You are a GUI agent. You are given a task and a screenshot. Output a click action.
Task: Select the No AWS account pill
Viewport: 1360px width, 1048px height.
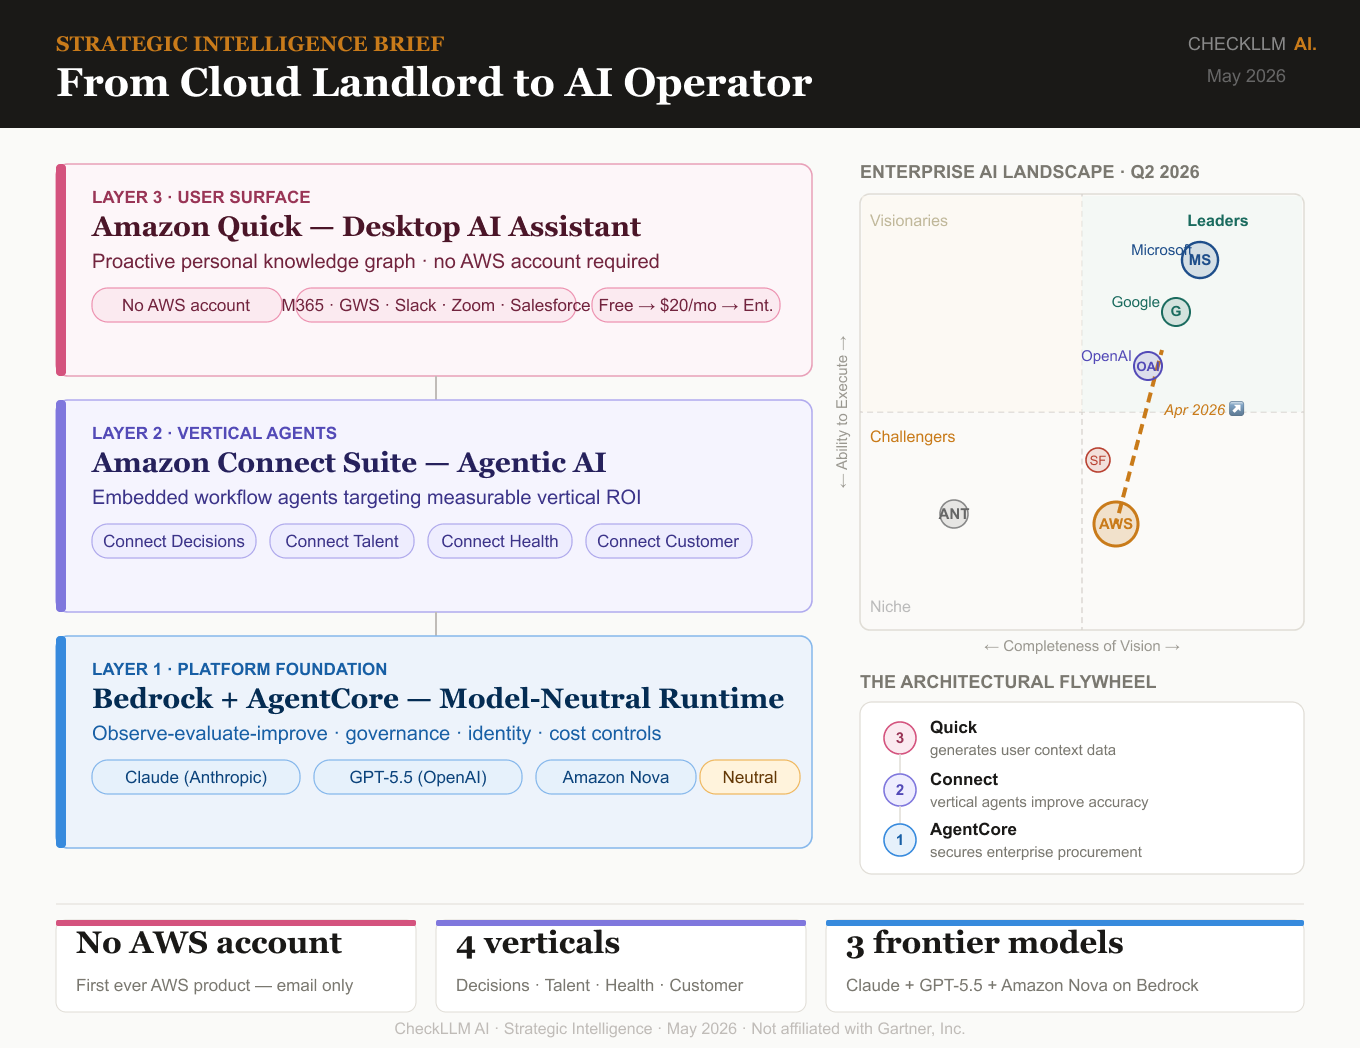186,305
